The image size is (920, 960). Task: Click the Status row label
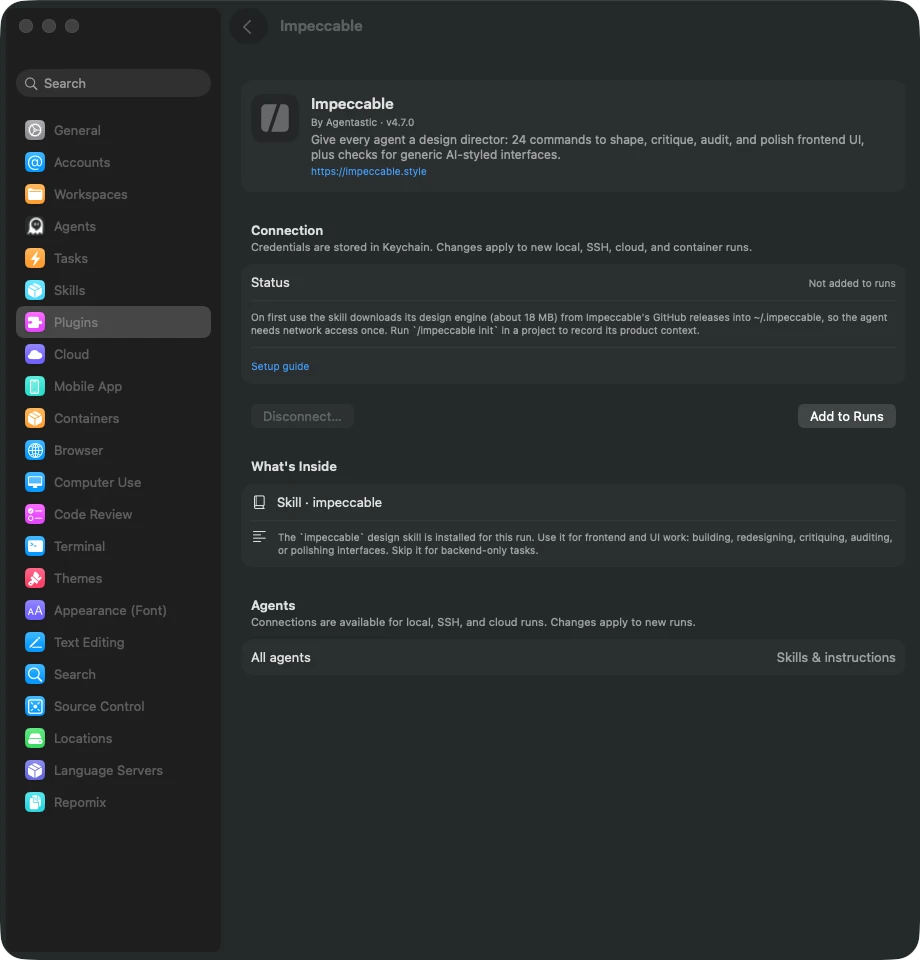coord(270,283)
